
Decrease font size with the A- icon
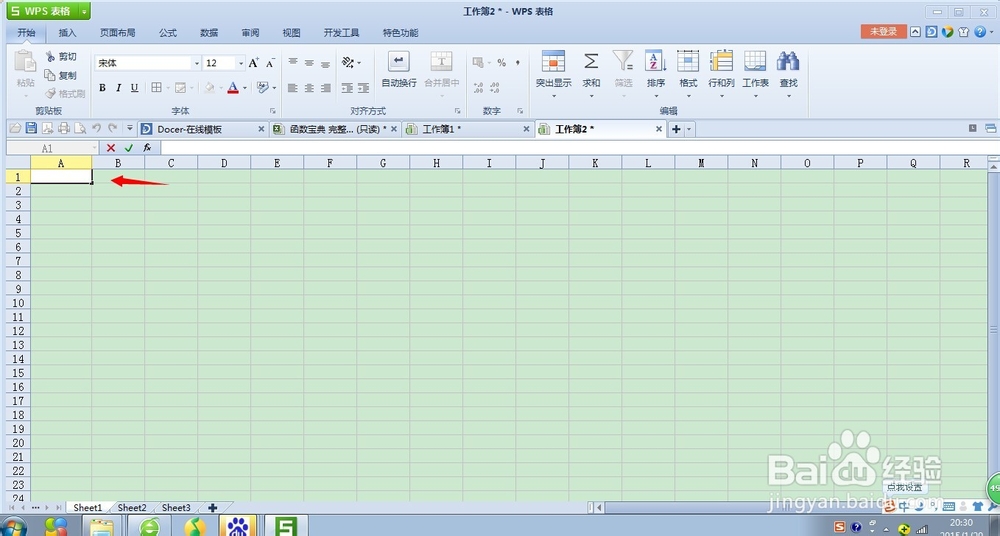pyautogui.click(x=270, y=63)
